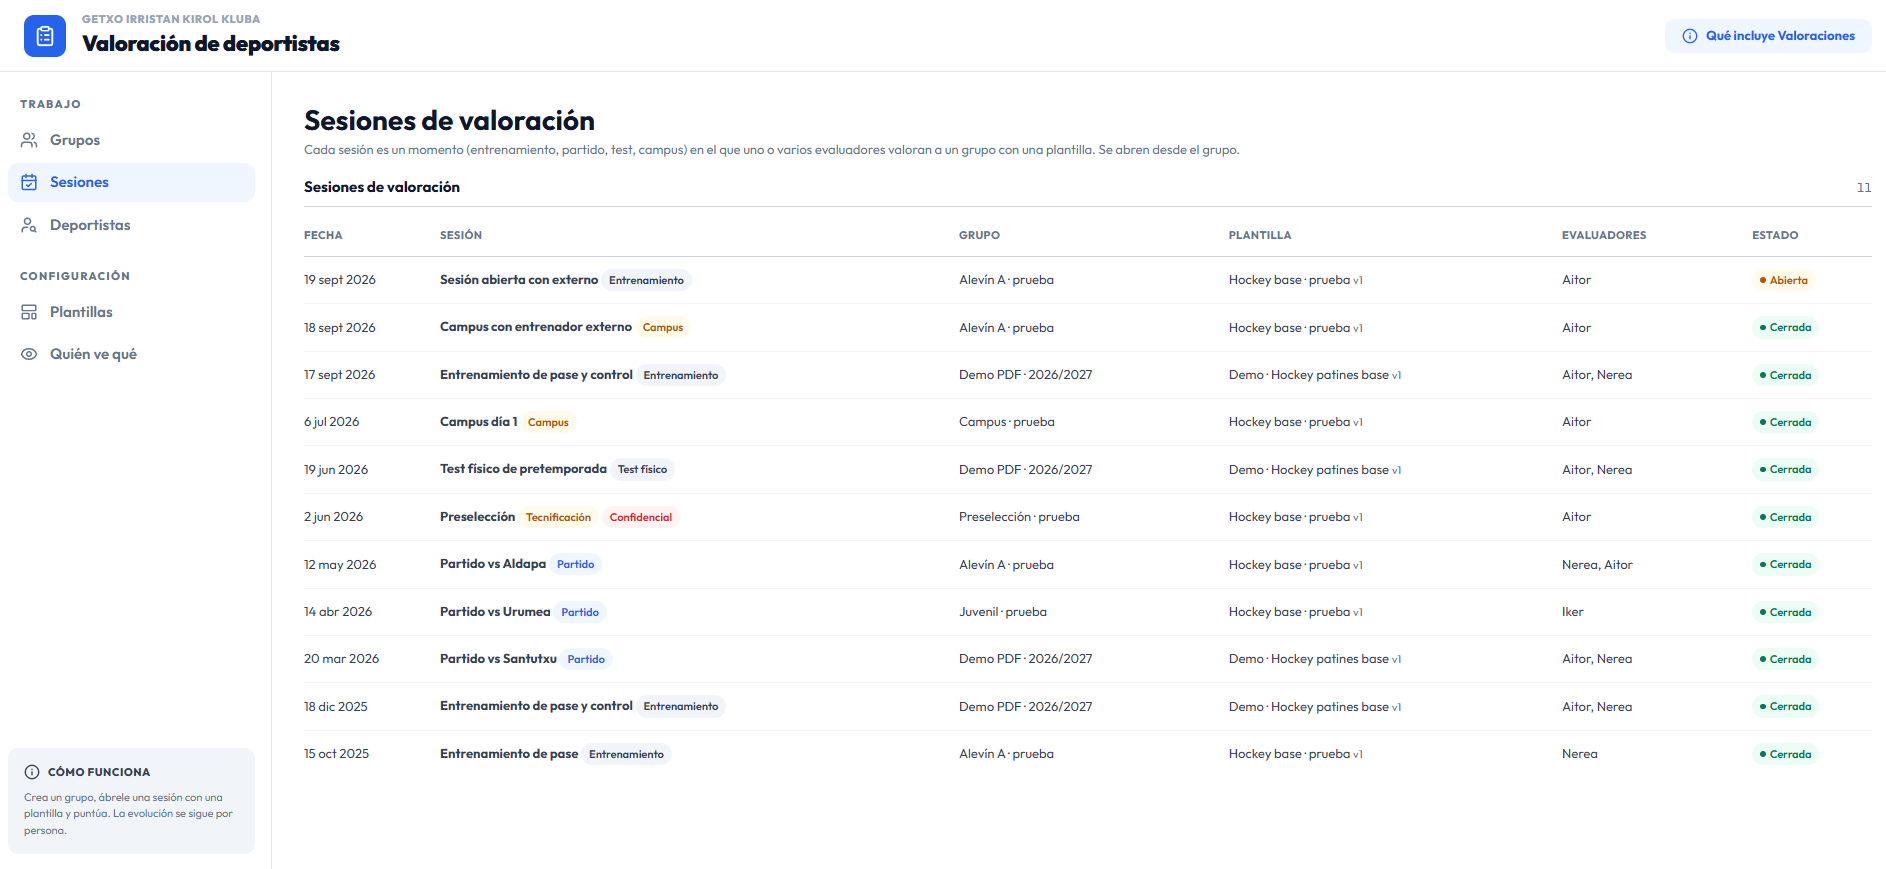
Task: Click the eye icon beside Quién ve qué
Action: 29,354
